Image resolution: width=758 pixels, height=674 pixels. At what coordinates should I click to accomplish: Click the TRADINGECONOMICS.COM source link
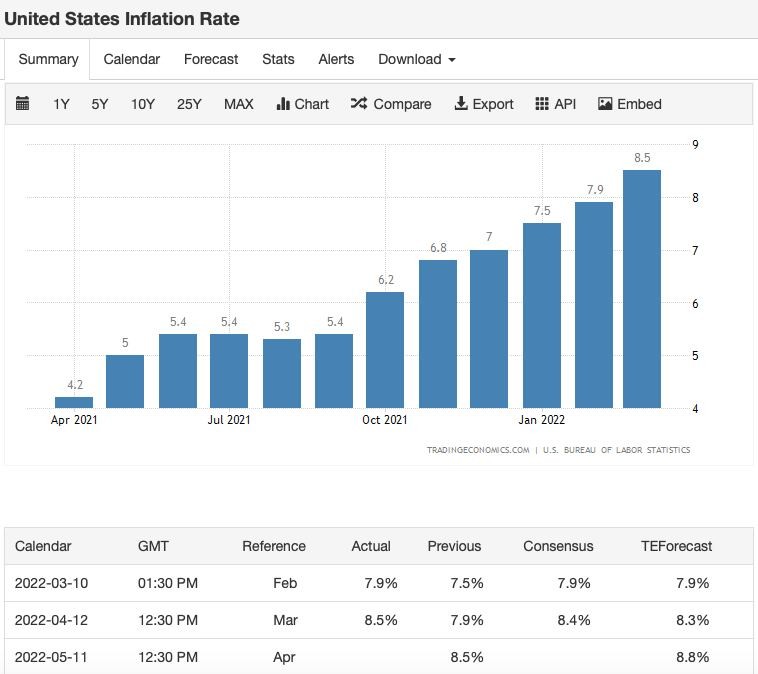[x=478, y=450]
